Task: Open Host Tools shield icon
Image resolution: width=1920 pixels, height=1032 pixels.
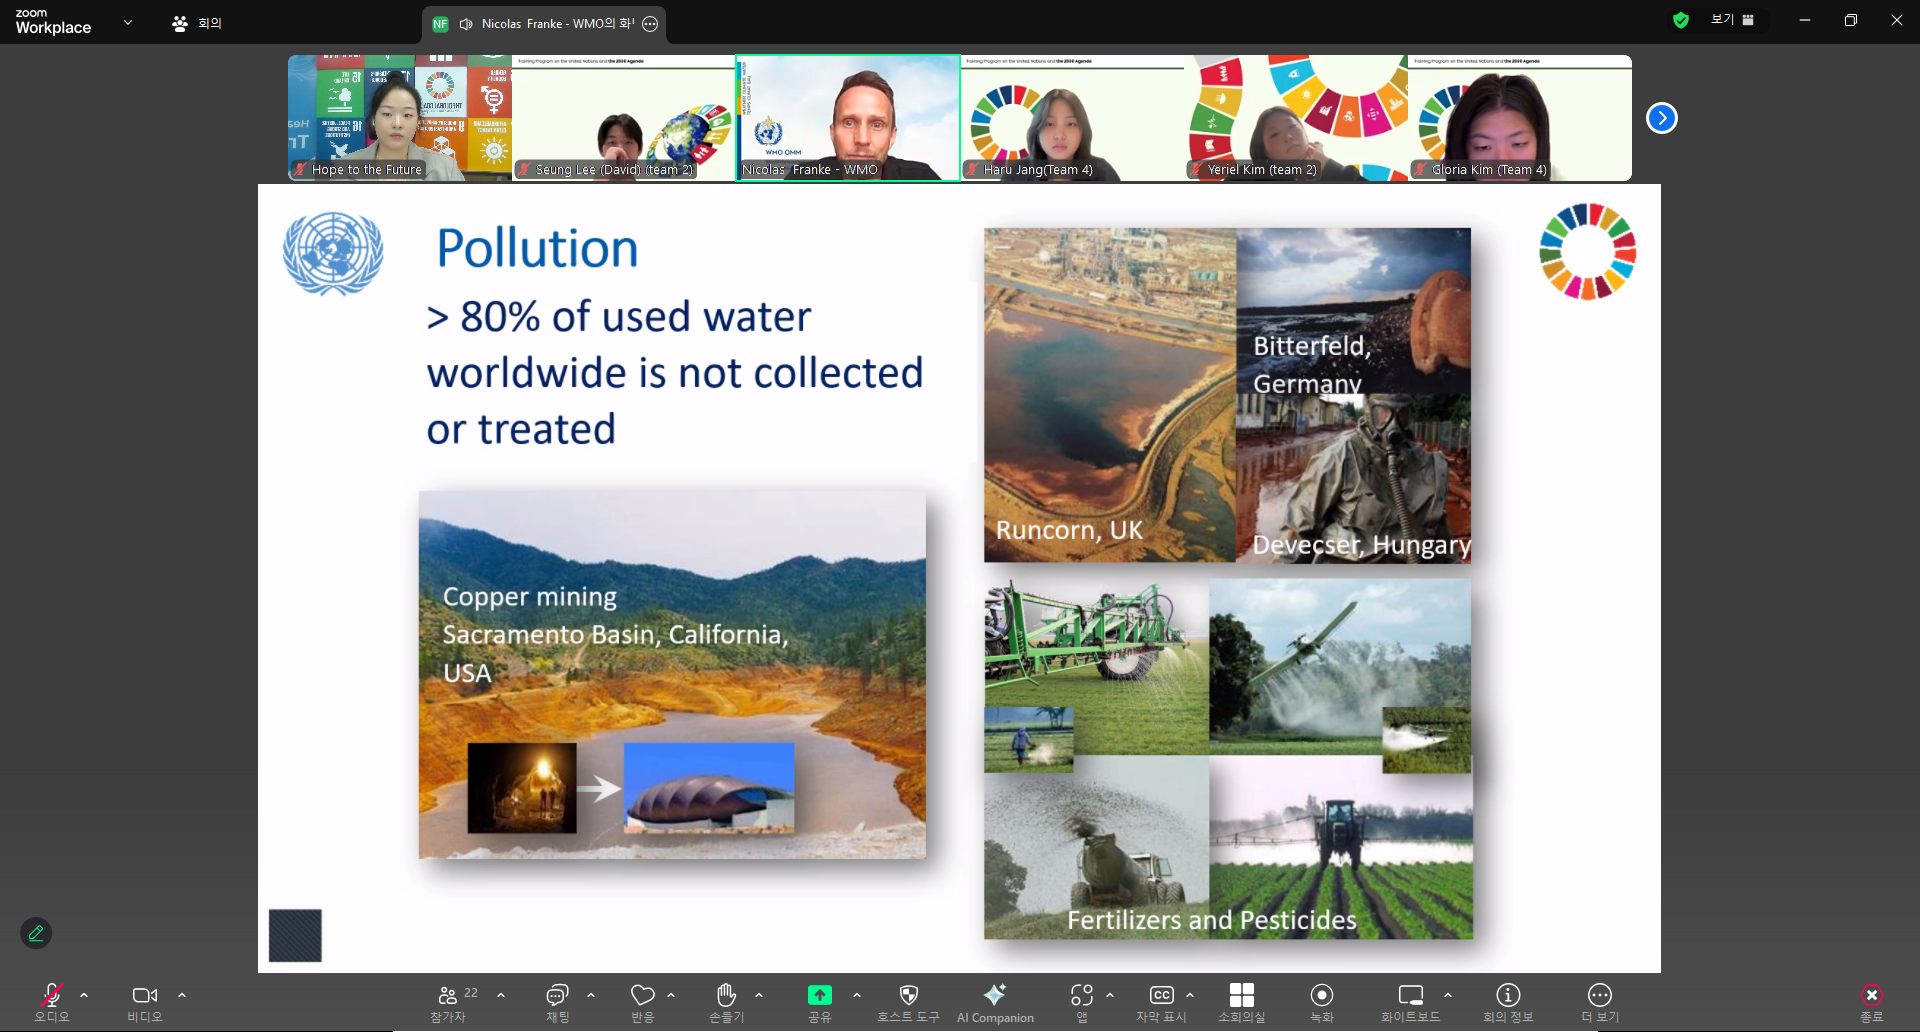Action: tap(908, 1002)
